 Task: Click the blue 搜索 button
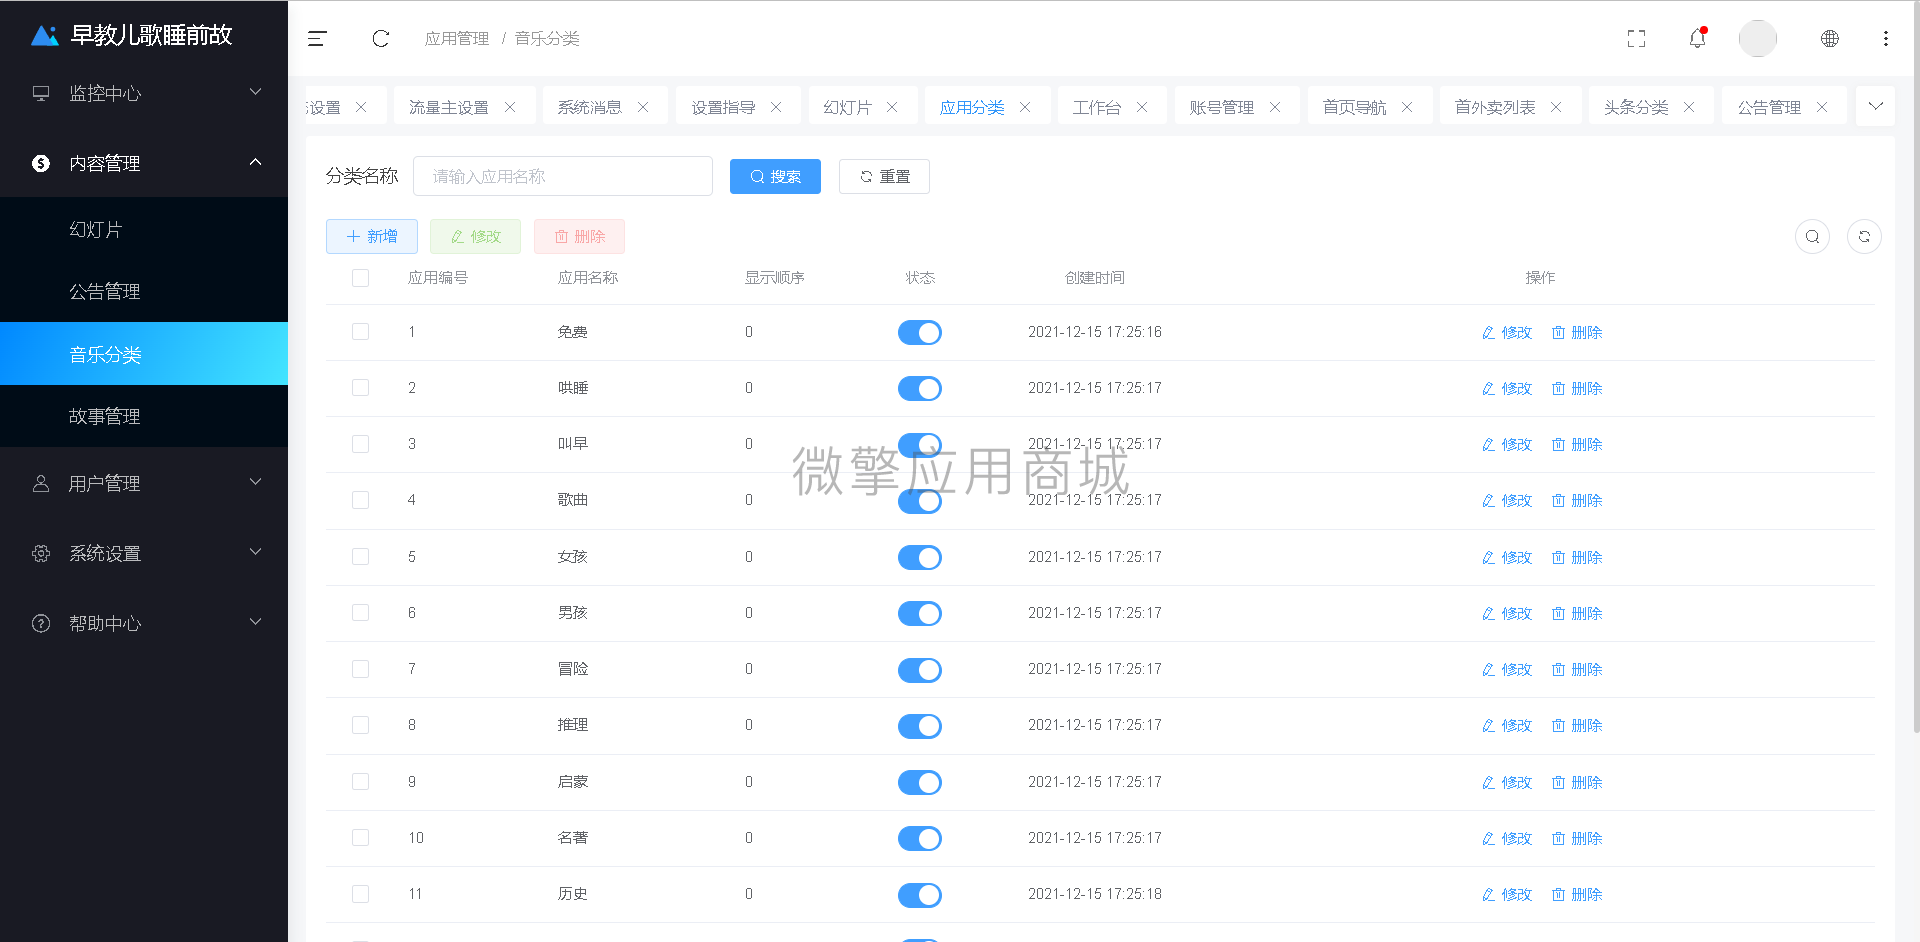pos(775,177)
